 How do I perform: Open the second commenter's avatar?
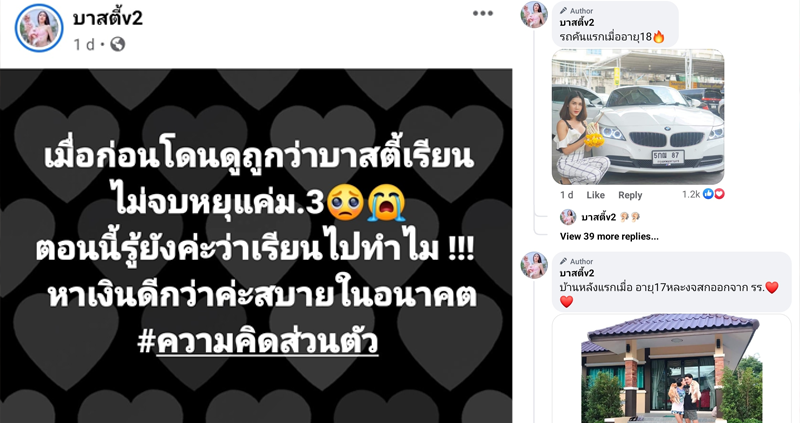(534, 265)
